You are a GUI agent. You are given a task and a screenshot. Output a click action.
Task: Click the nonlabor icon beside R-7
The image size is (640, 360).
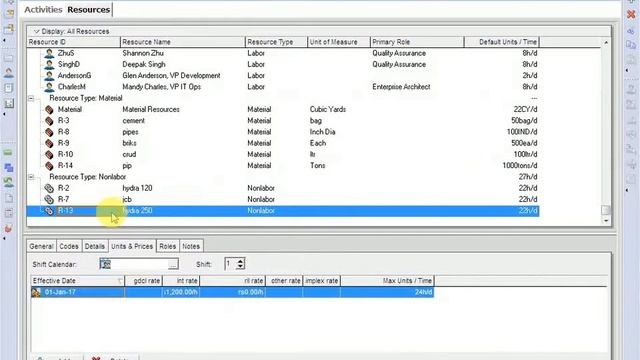[x=49, y=200]
